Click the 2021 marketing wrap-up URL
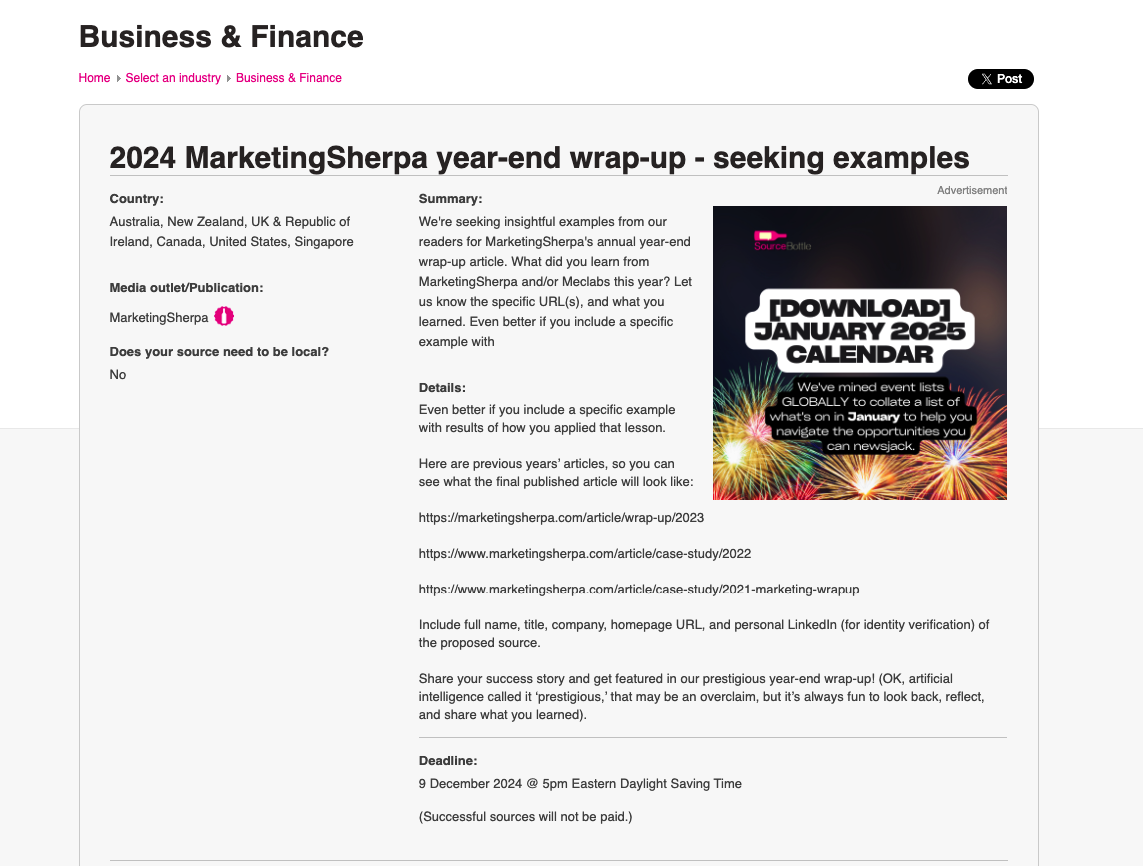The width and height of the screenshot is (1143, 866). 638,589
